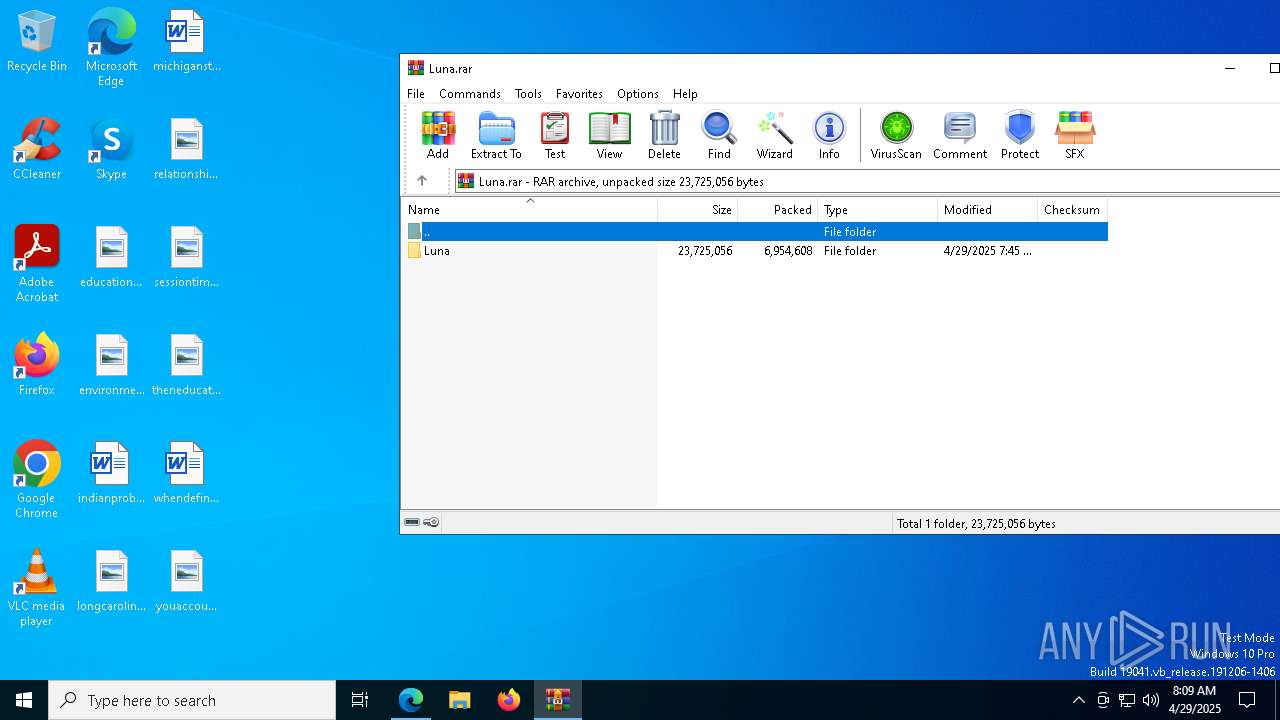The height and width of the screenshot is (720, 1280).
Task: Open the Commands menu
Action: click(x=470, y=93)
